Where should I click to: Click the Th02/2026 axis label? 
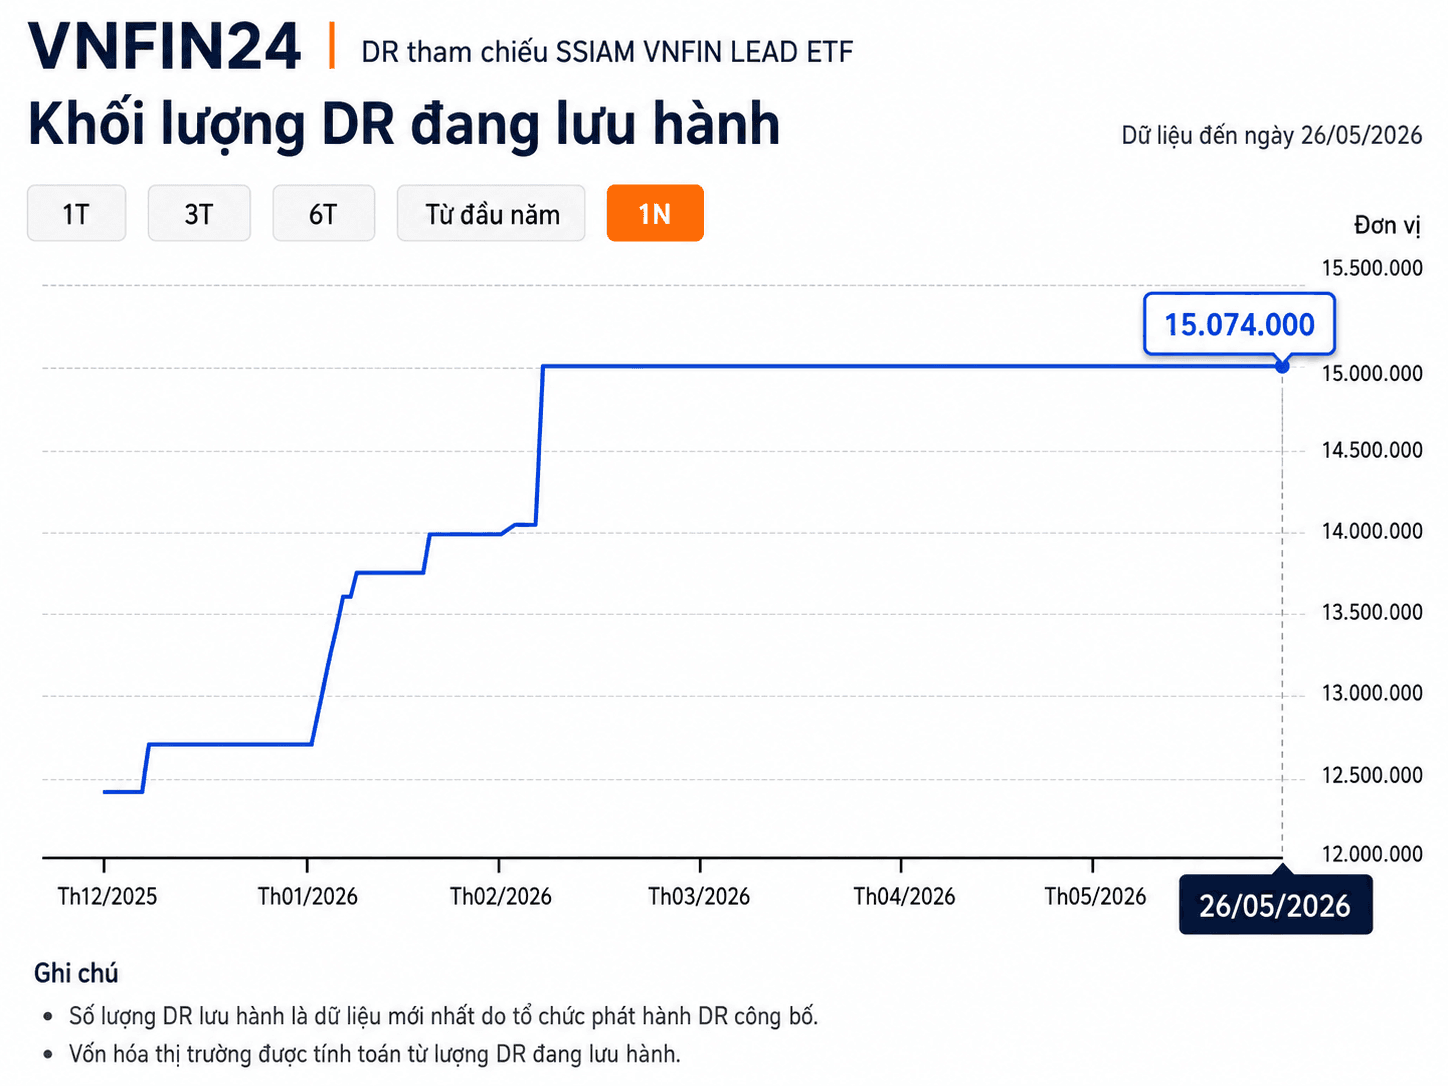coord(500,896)
